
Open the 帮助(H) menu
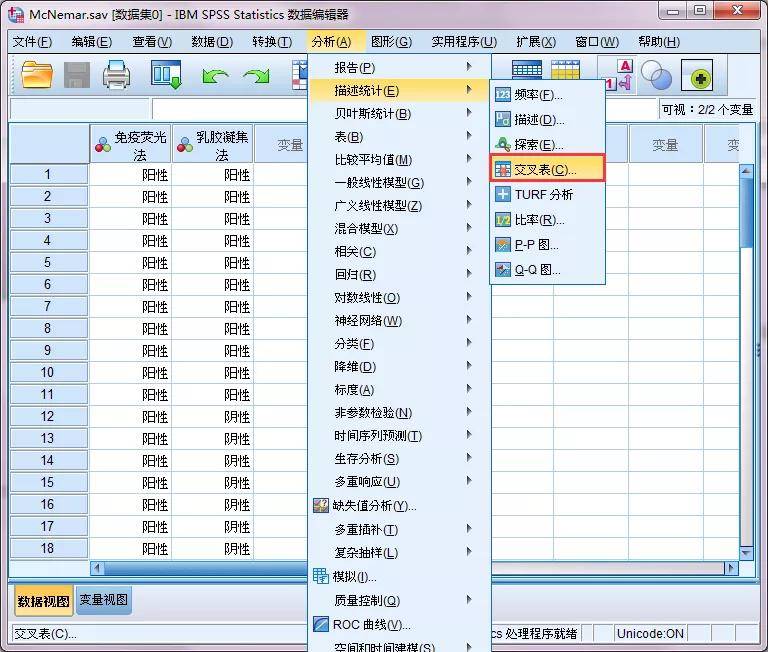point(659,42)
